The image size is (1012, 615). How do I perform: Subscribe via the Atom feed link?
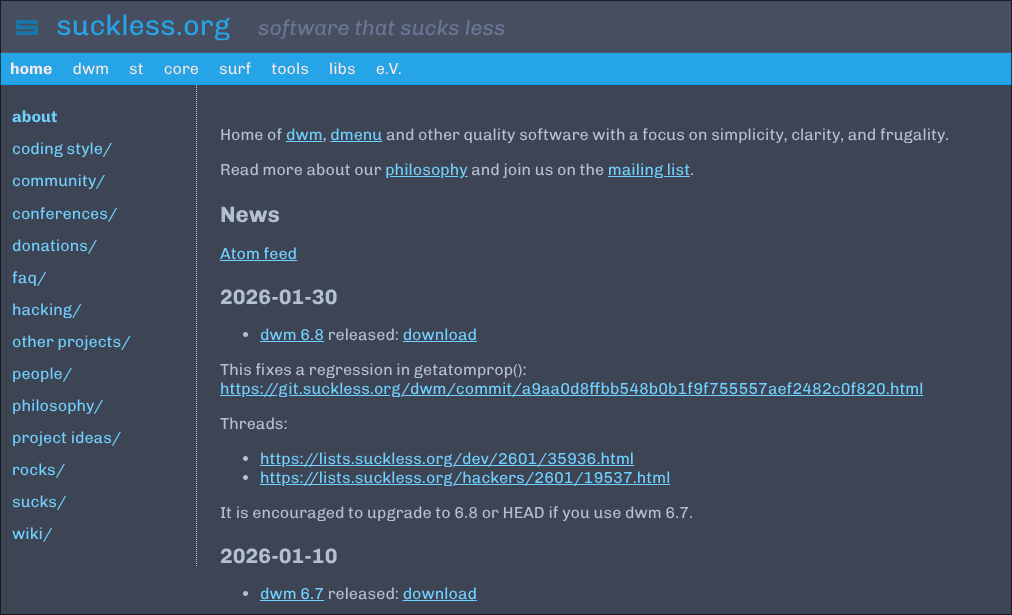click(258, 254)
